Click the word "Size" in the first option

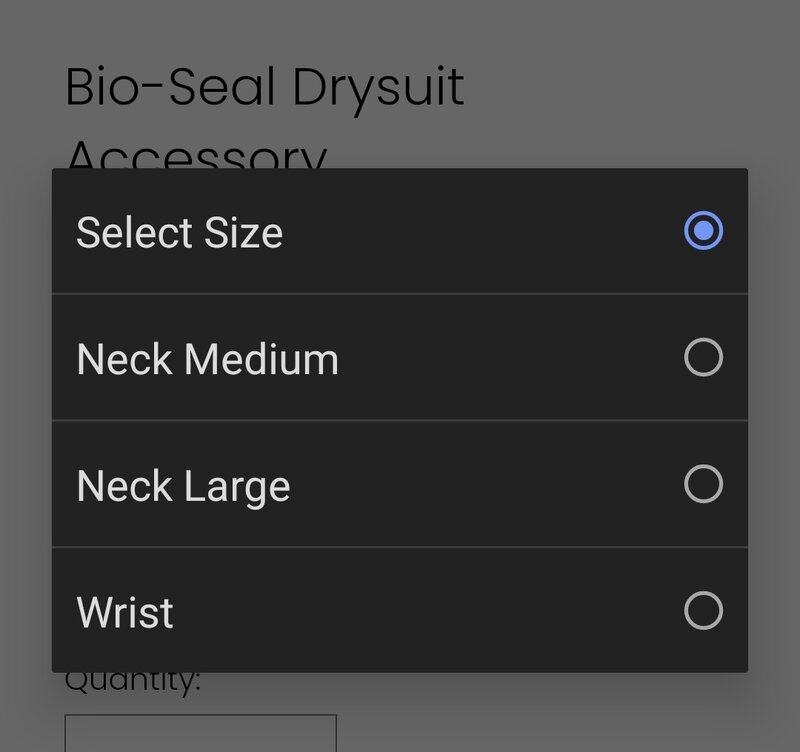pyautogui.click(x=243, y=233)
